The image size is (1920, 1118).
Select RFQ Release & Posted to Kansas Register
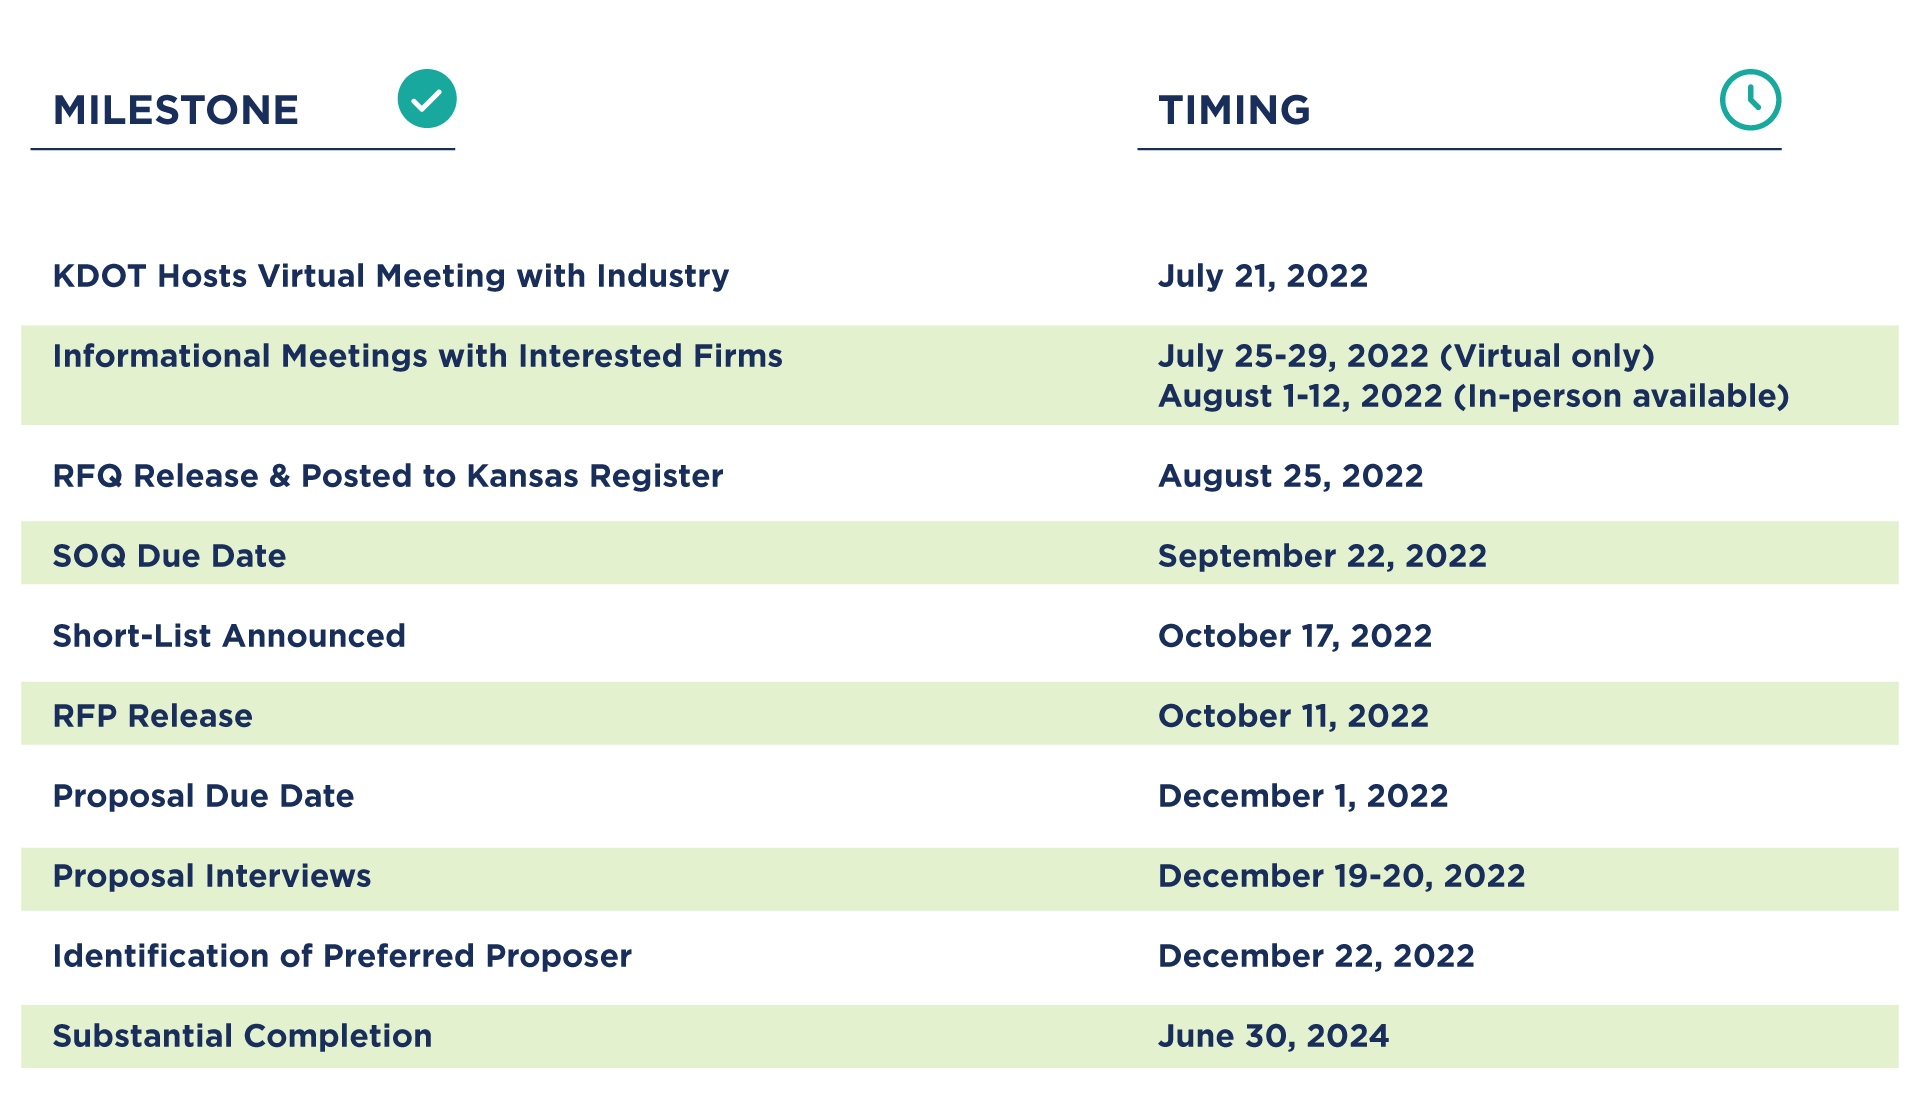[x=388, y=476]
